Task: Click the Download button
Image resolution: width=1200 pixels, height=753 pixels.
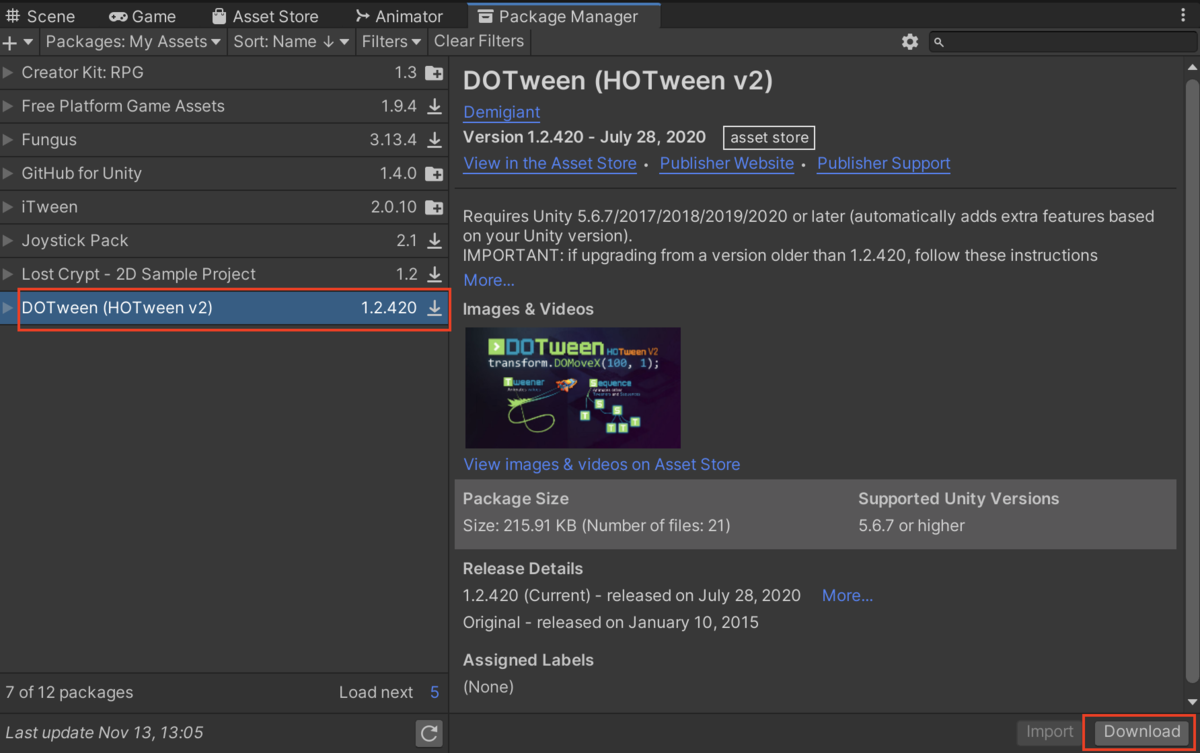Action: [x=1142, y=732]
